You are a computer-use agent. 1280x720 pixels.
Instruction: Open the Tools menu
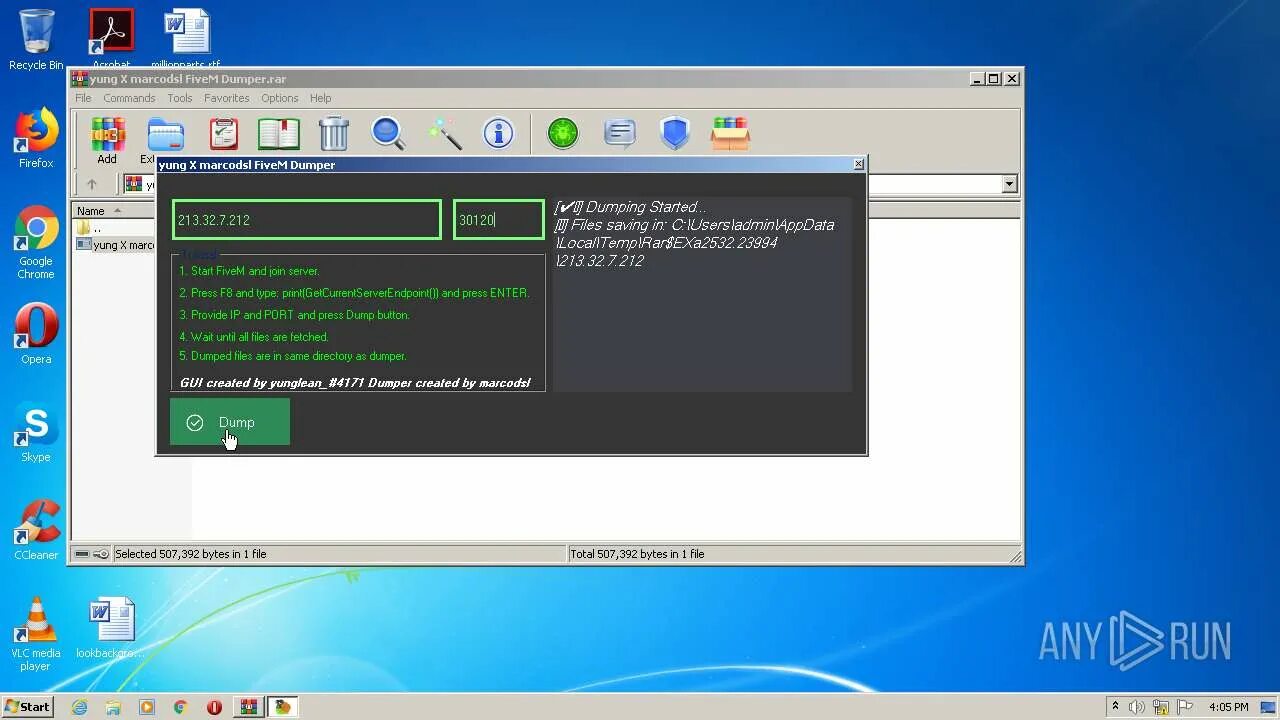click(180, 98)
